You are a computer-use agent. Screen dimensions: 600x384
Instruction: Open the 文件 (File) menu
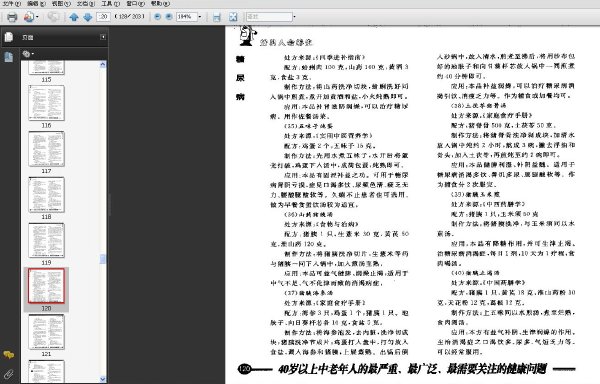[x=11, y=3]
